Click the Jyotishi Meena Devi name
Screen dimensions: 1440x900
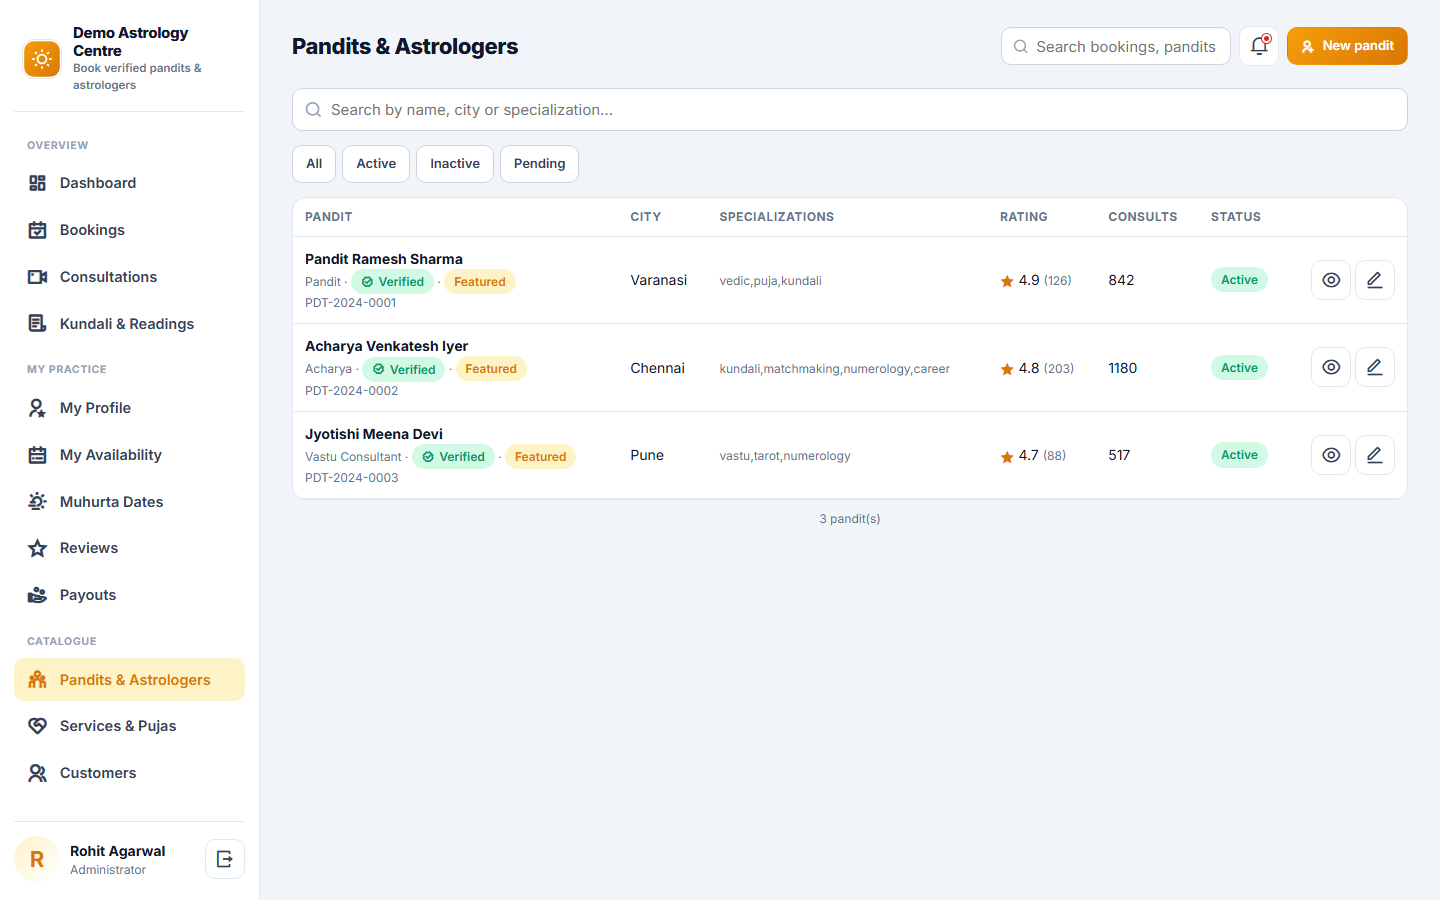click(x=374, y=434)
